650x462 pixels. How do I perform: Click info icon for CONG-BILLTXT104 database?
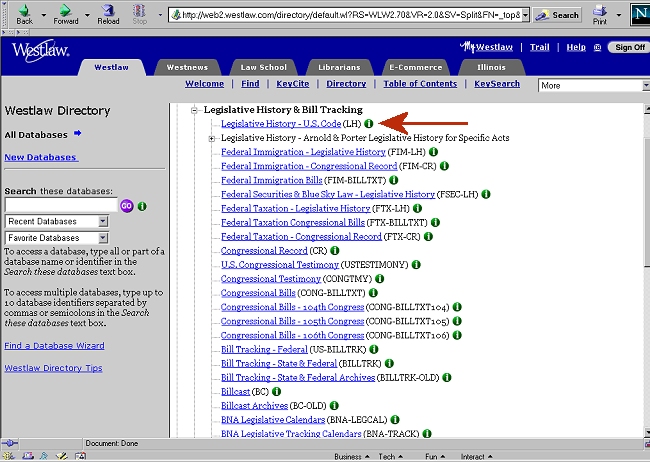point(457,307)
